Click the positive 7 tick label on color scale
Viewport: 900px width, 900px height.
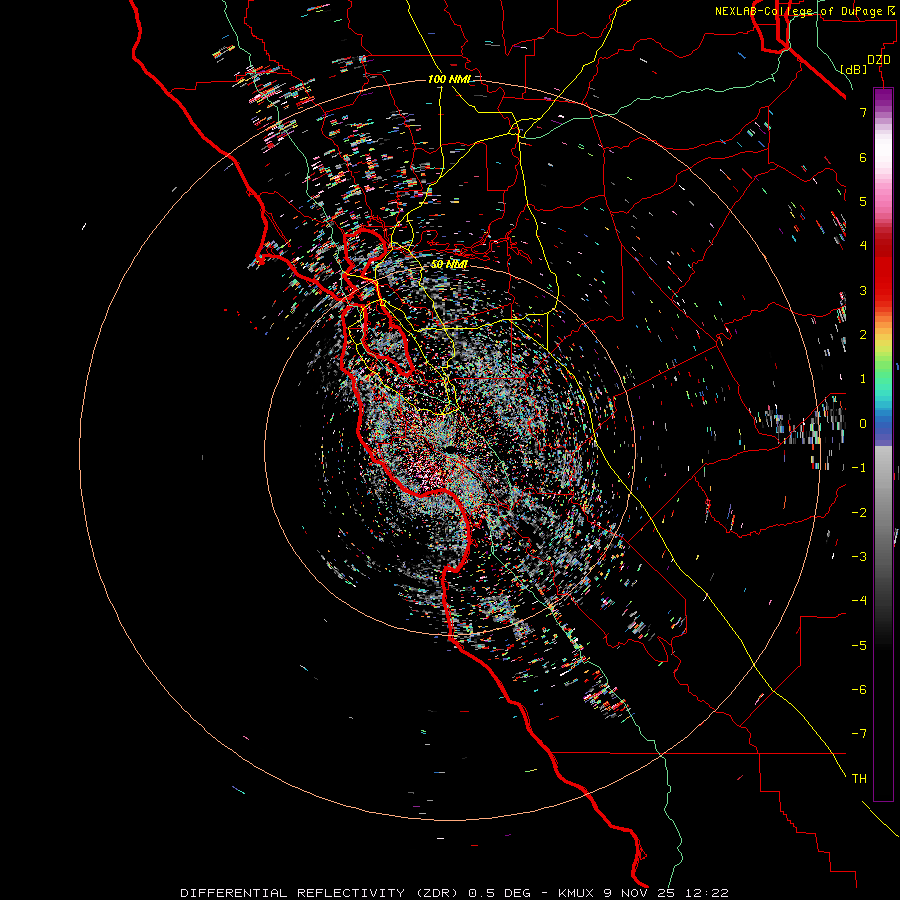tap(863, 112)
